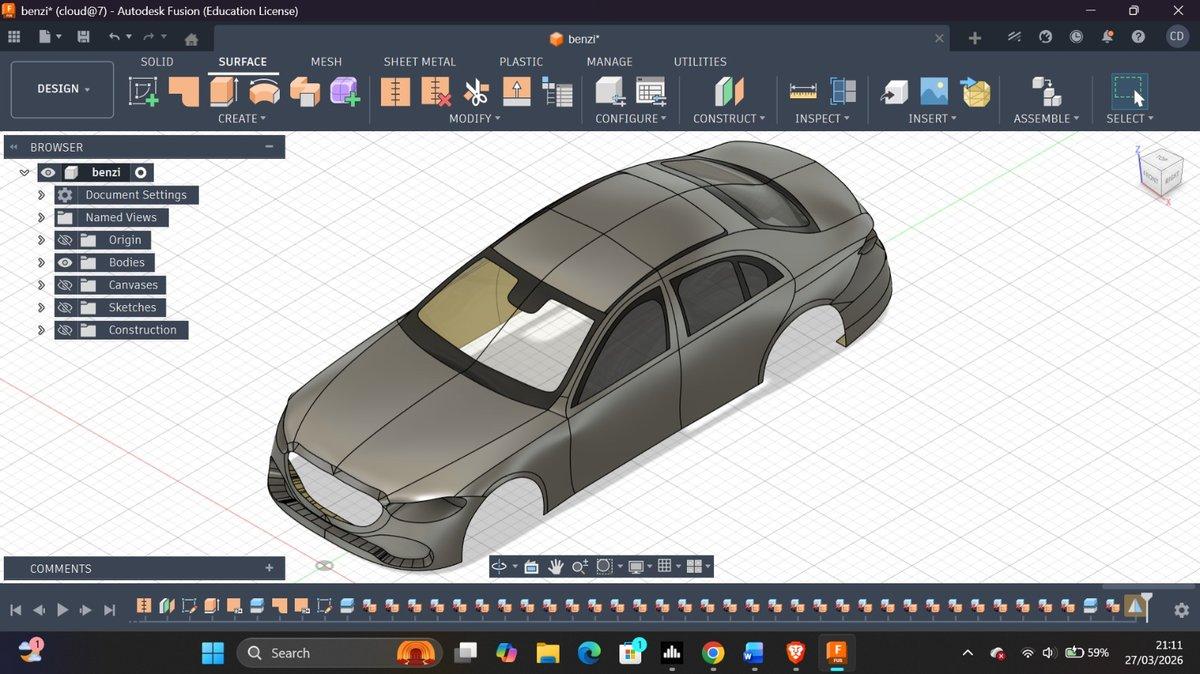Screen dimensions: 1200x674
Task: Select the Pan hand tool
Action: [x=556, y=567]
